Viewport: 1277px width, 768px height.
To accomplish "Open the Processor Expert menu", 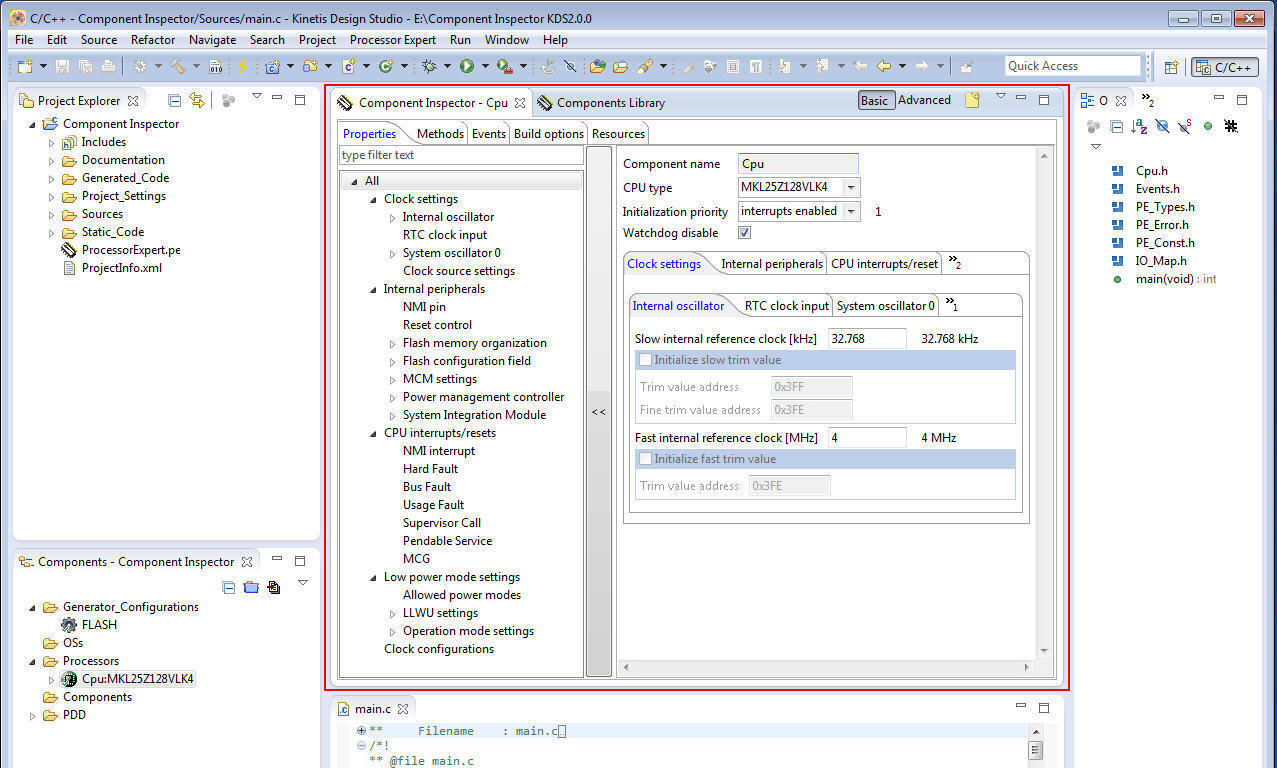I will (x=393, y=40).
